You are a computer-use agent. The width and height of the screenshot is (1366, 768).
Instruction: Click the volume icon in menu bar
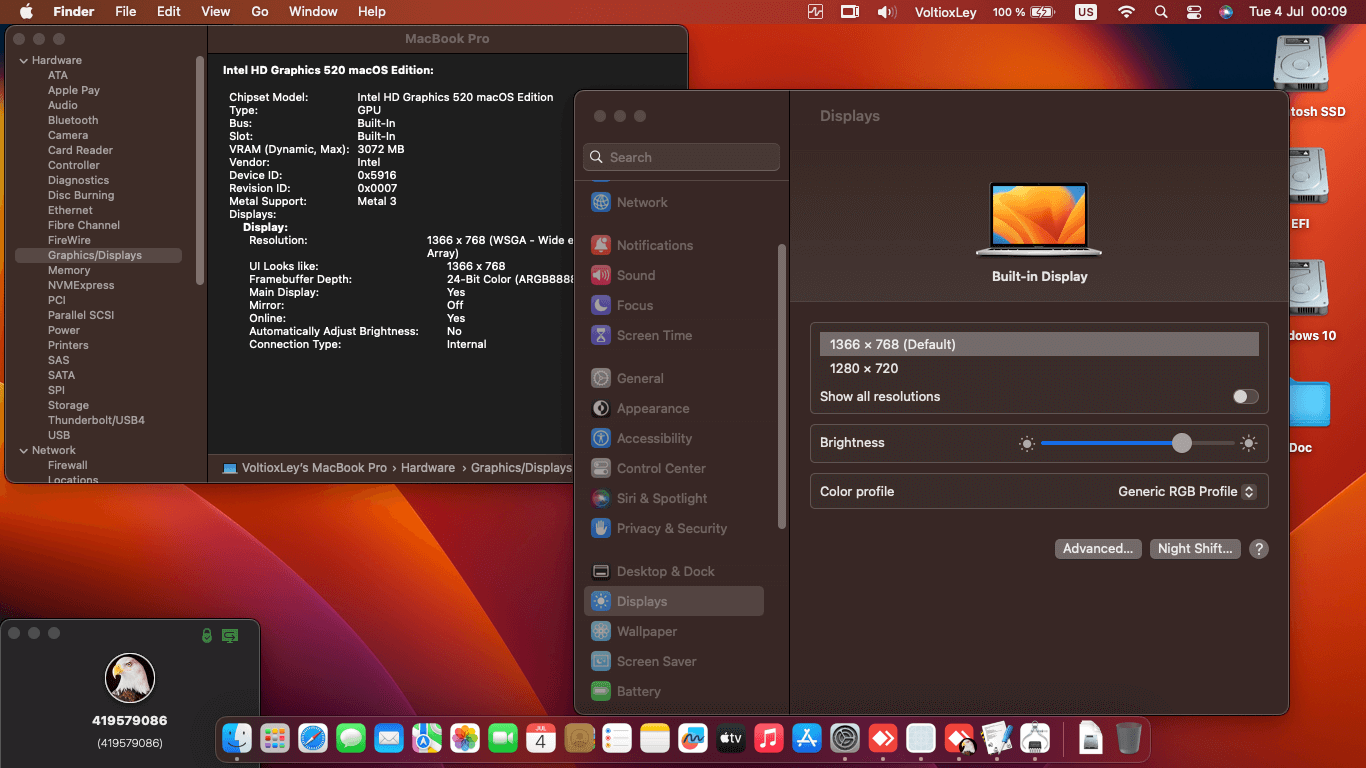[x=887, y=12]
